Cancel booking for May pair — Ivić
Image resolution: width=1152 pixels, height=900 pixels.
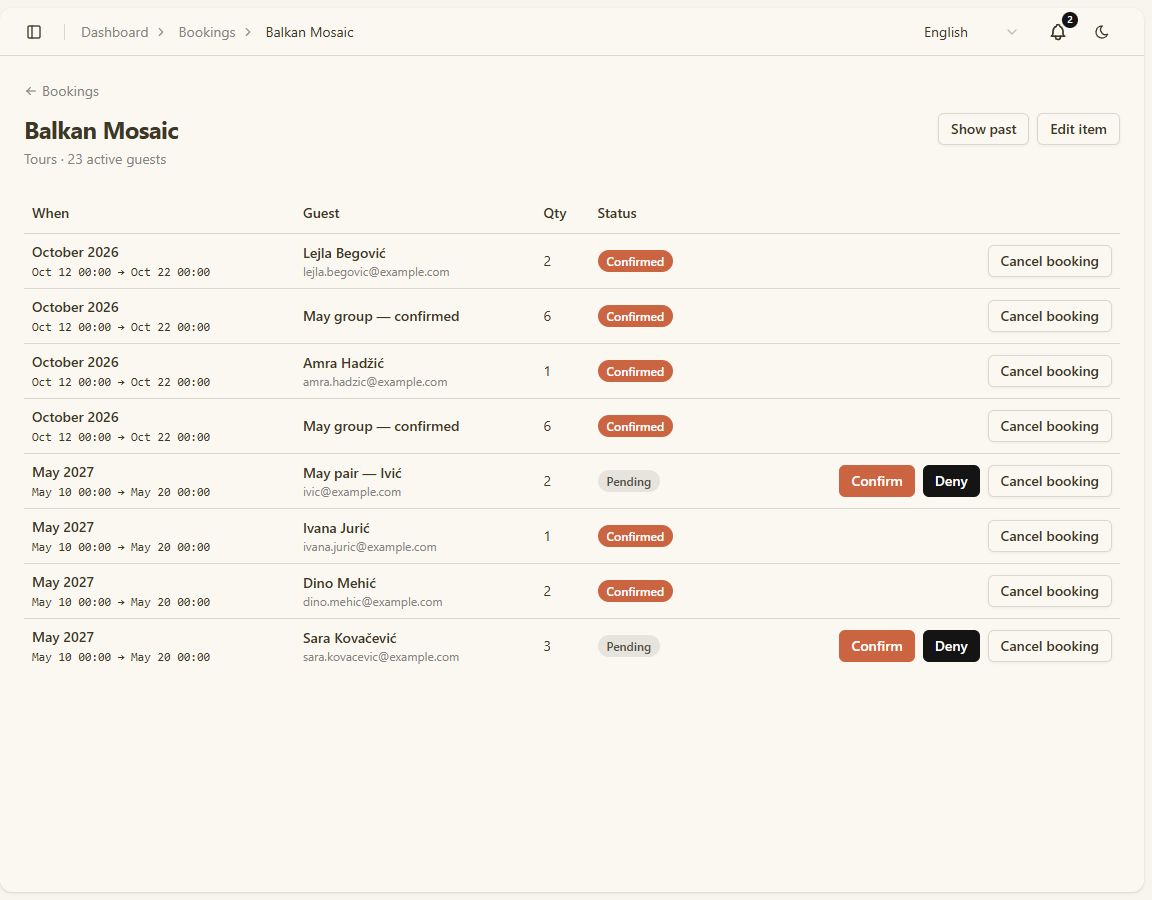click(1049, 481)
